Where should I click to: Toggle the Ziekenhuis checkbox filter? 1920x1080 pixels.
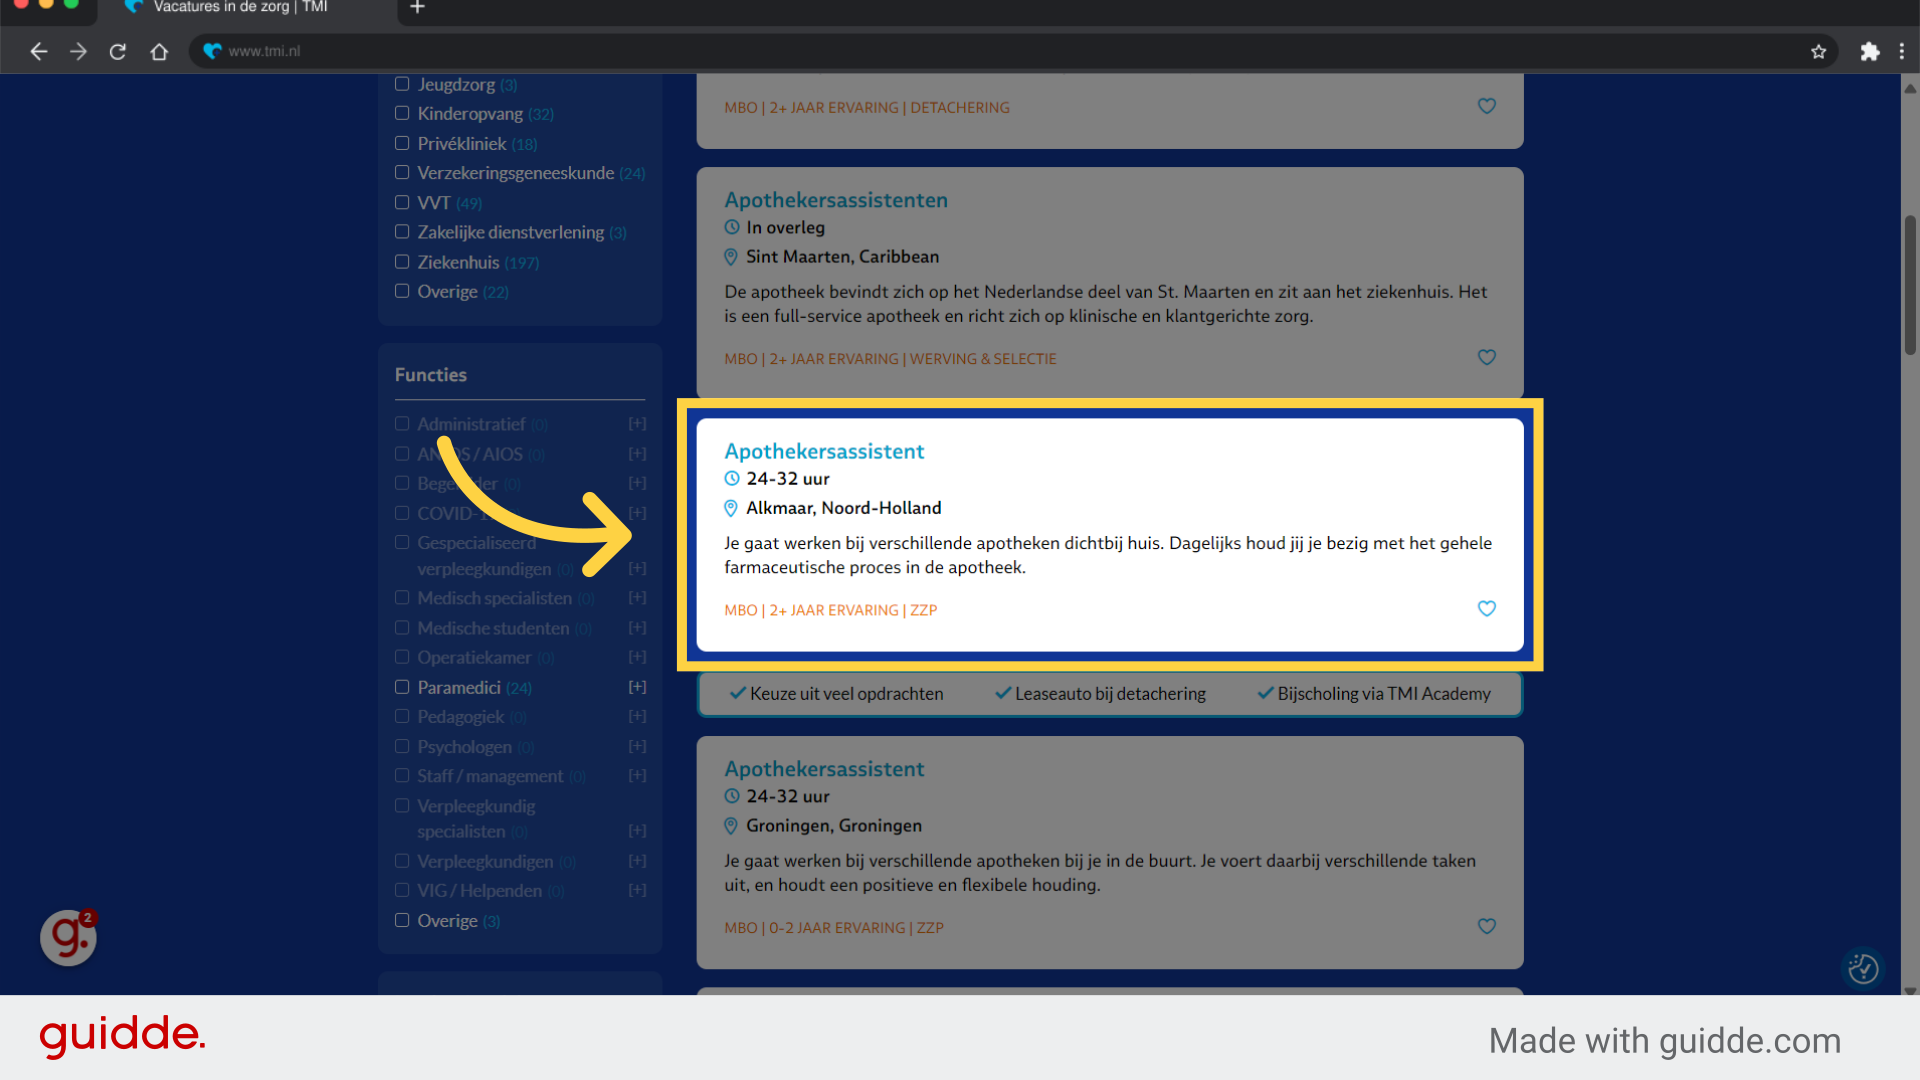pos(401,261)
